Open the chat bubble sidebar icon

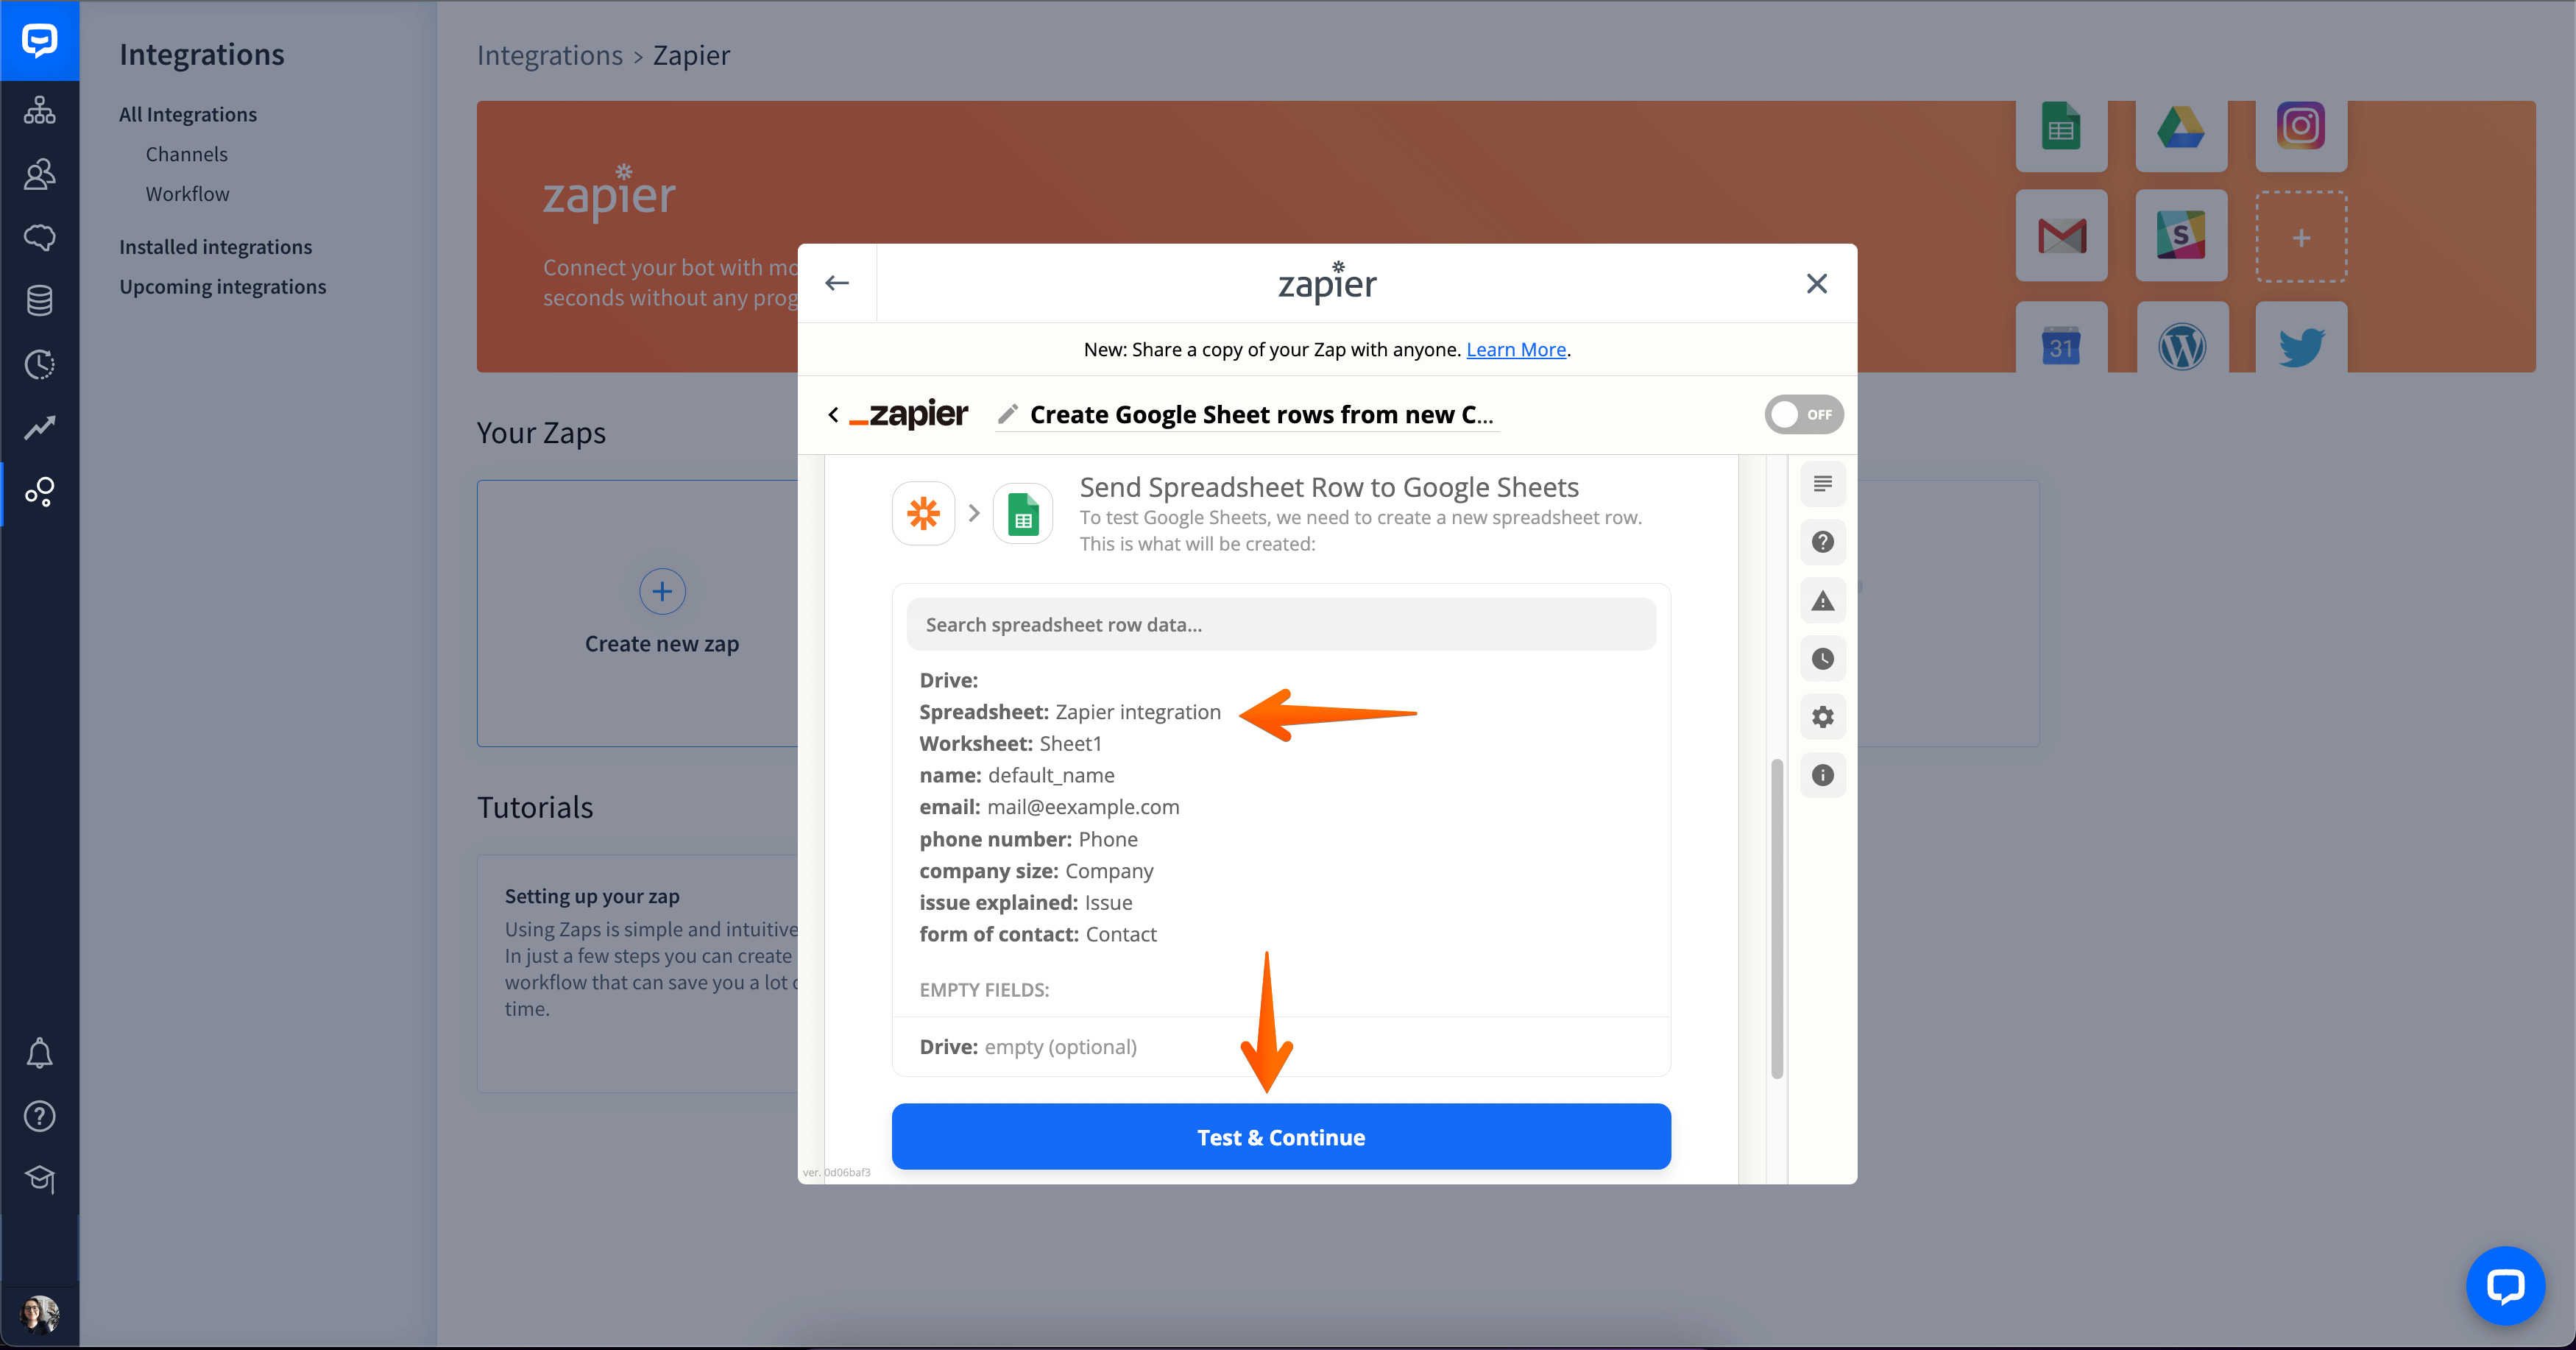(39, 238)
